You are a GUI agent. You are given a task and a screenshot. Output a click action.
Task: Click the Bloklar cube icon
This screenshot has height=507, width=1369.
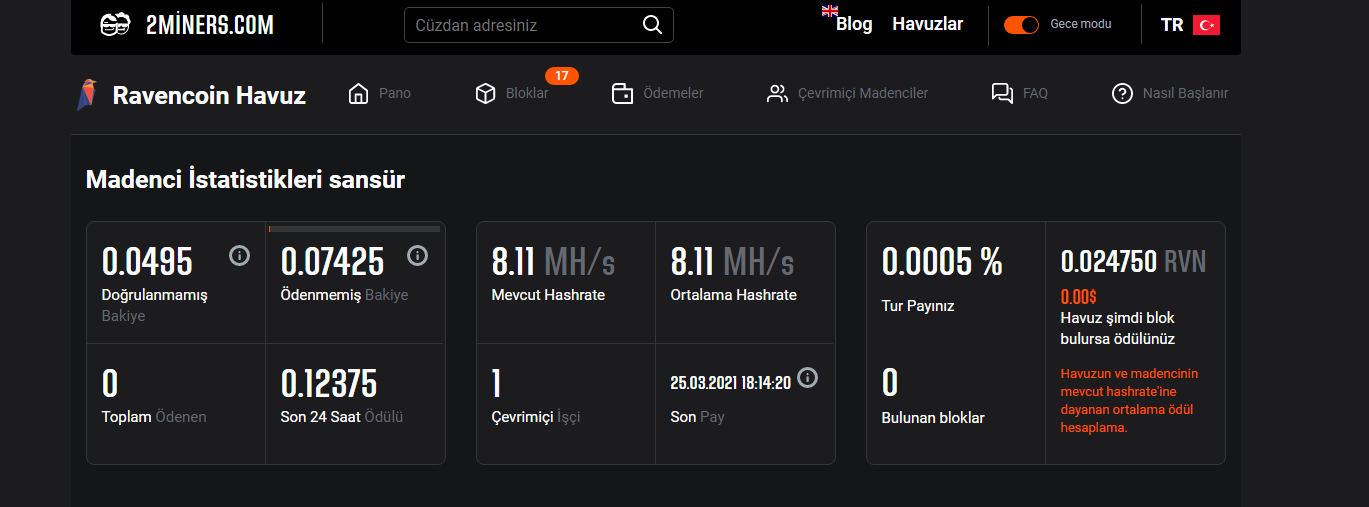pyautogui.click(x=485, y=94)
